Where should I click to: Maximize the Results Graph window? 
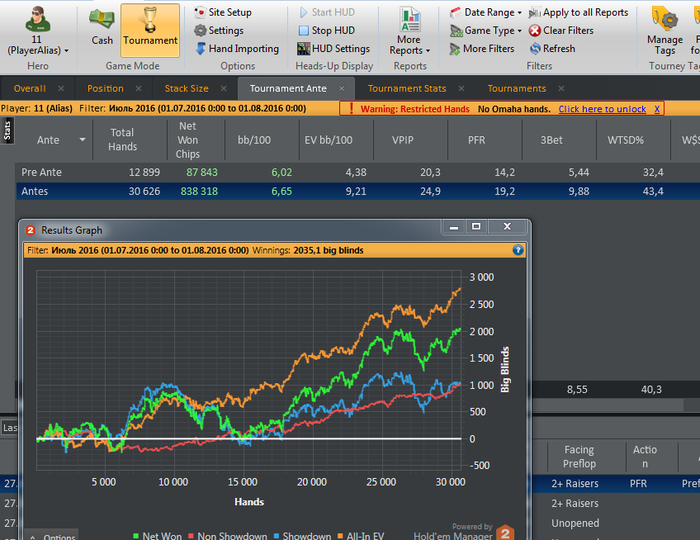click(x=476, y=227)
